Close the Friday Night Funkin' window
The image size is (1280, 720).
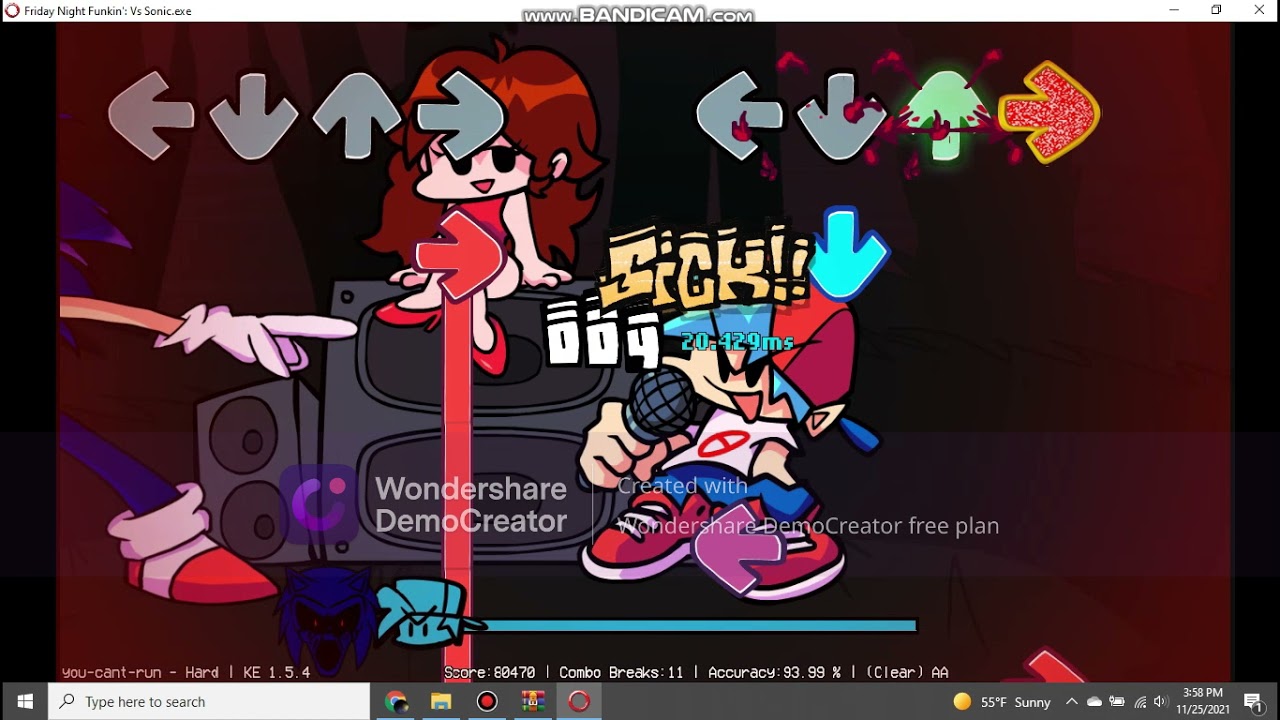[1259, 10]
